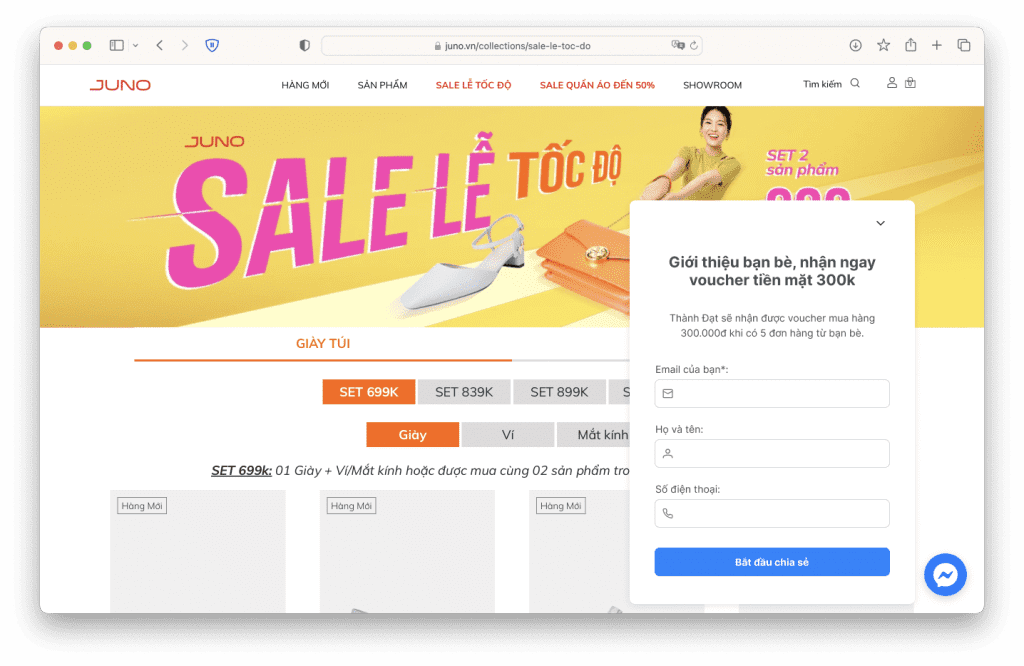Open the shopping bag cart icon

tap(910, 83)
